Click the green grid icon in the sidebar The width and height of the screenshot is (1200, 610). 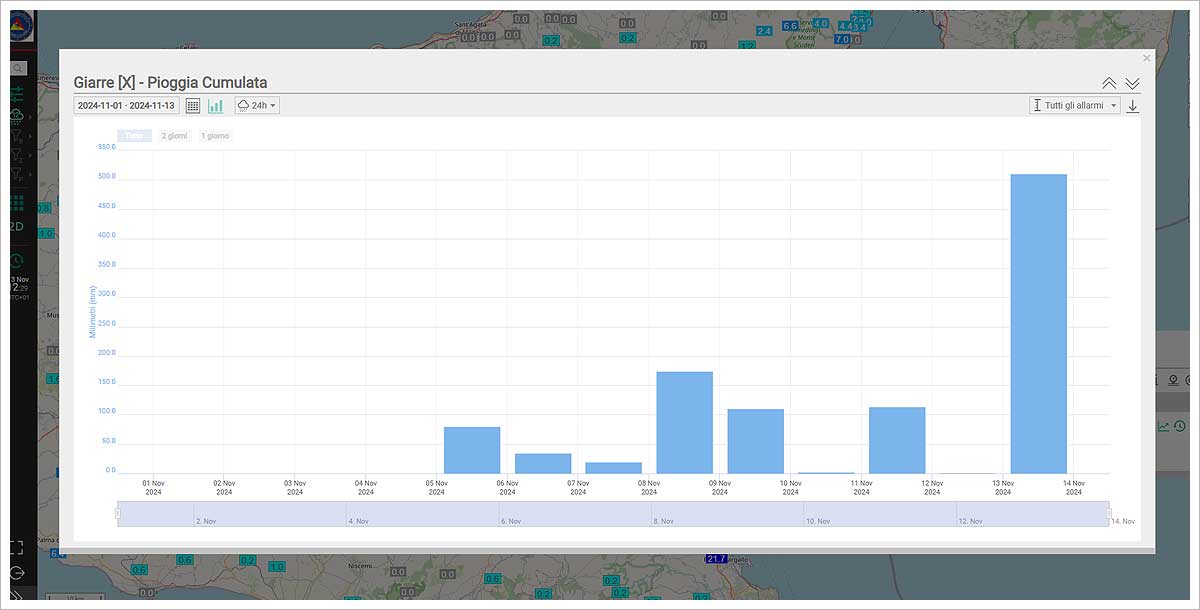pos(17,202)
